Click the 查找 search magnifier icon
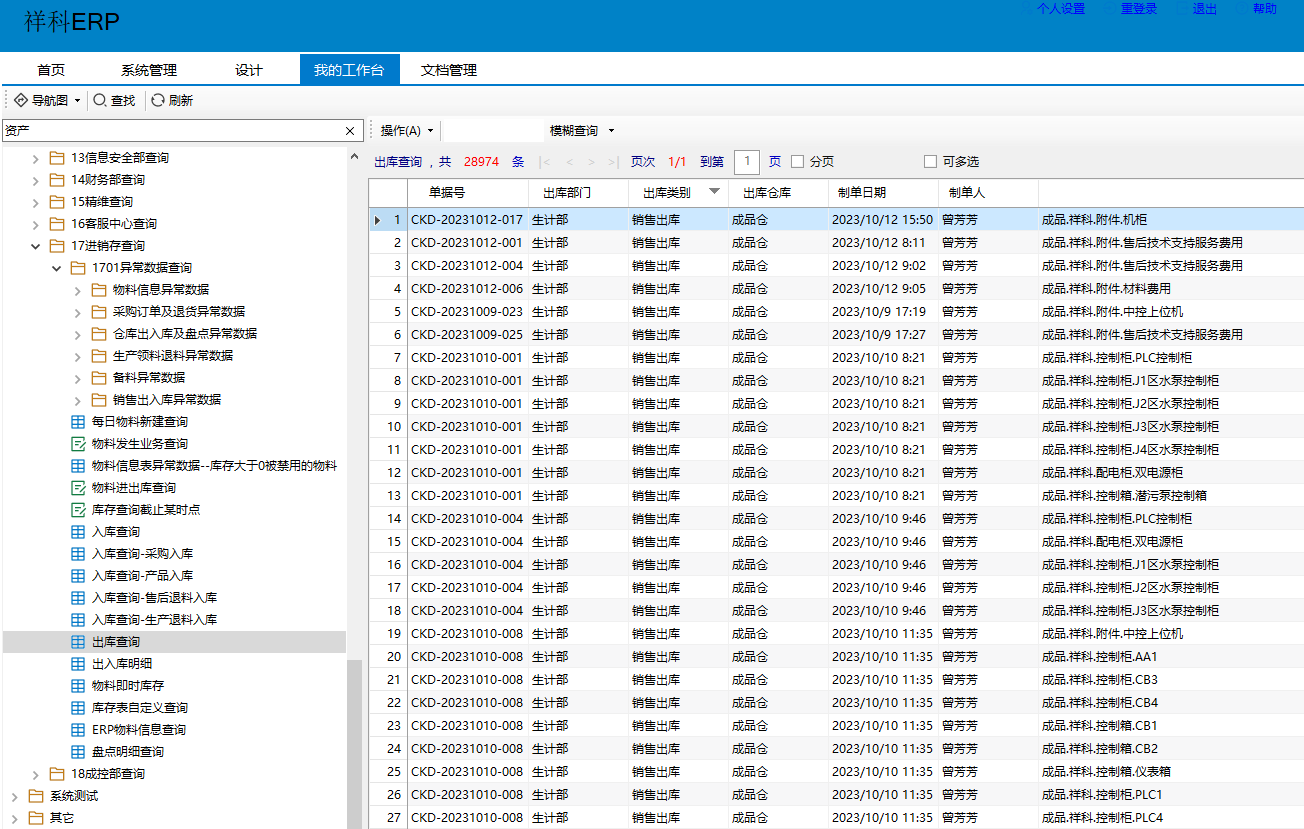1304x829 pixels. click(99, 100)
